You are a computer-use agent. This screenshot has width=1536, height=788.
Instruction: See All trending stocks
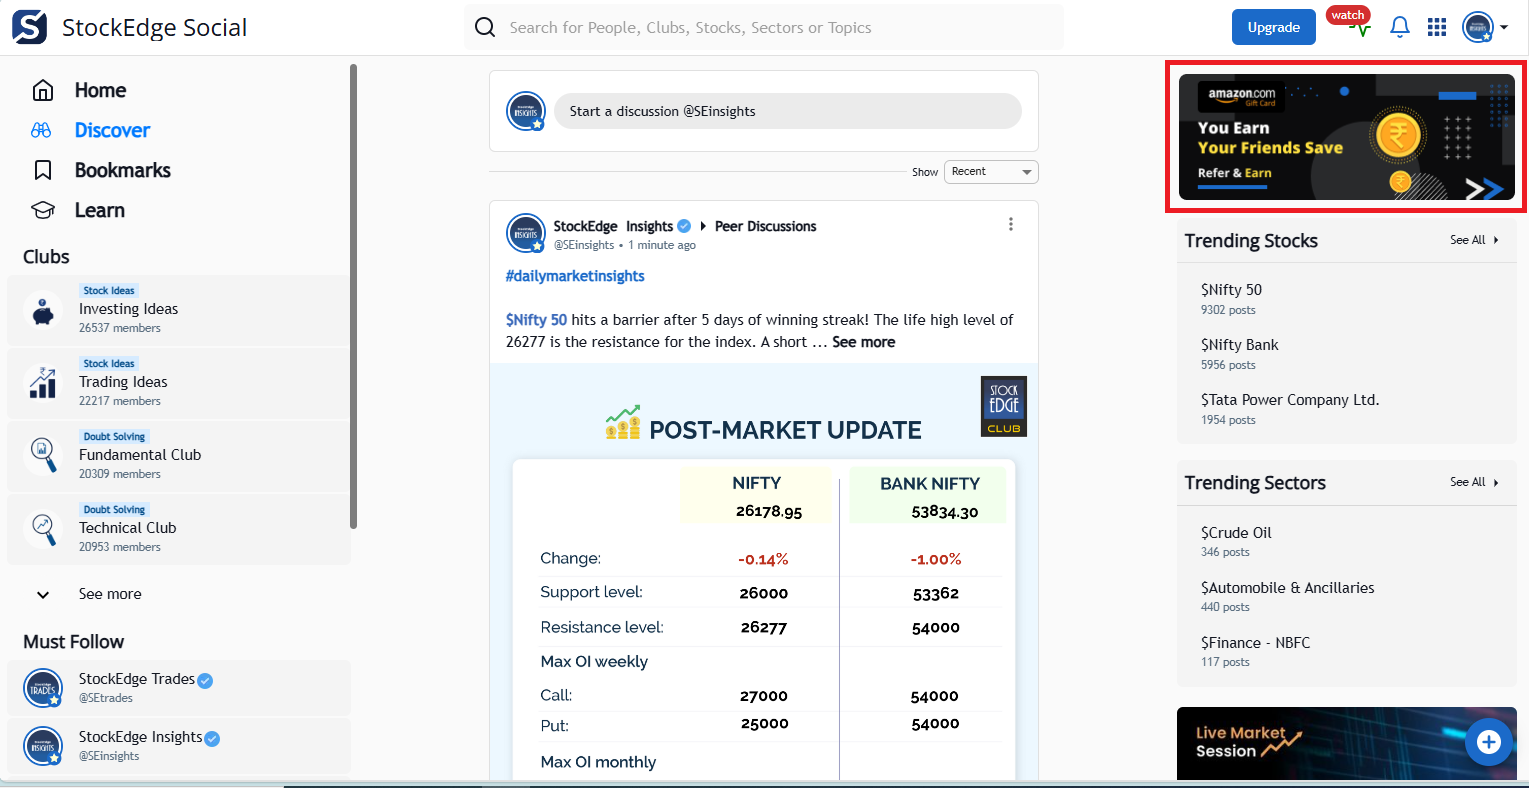click(x=1473, y=240)
